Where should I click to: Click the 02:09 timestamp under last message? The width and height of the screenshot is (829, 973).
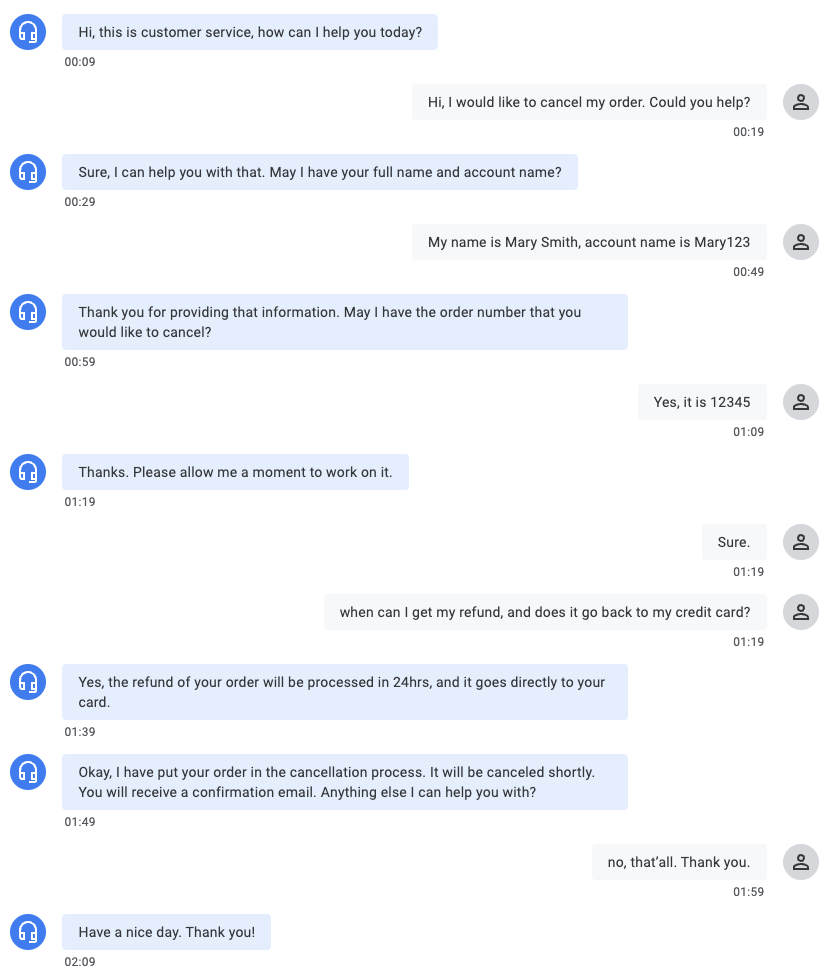80,961
